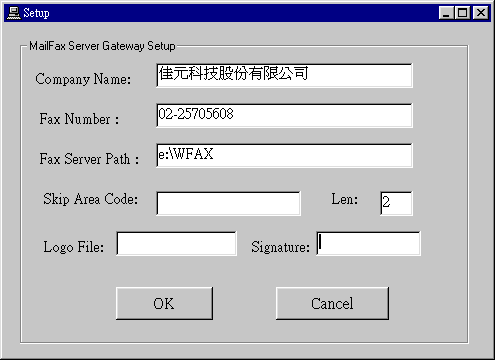Focus the Fax Number input field
The image size is (495, 360).
[284, 116]
